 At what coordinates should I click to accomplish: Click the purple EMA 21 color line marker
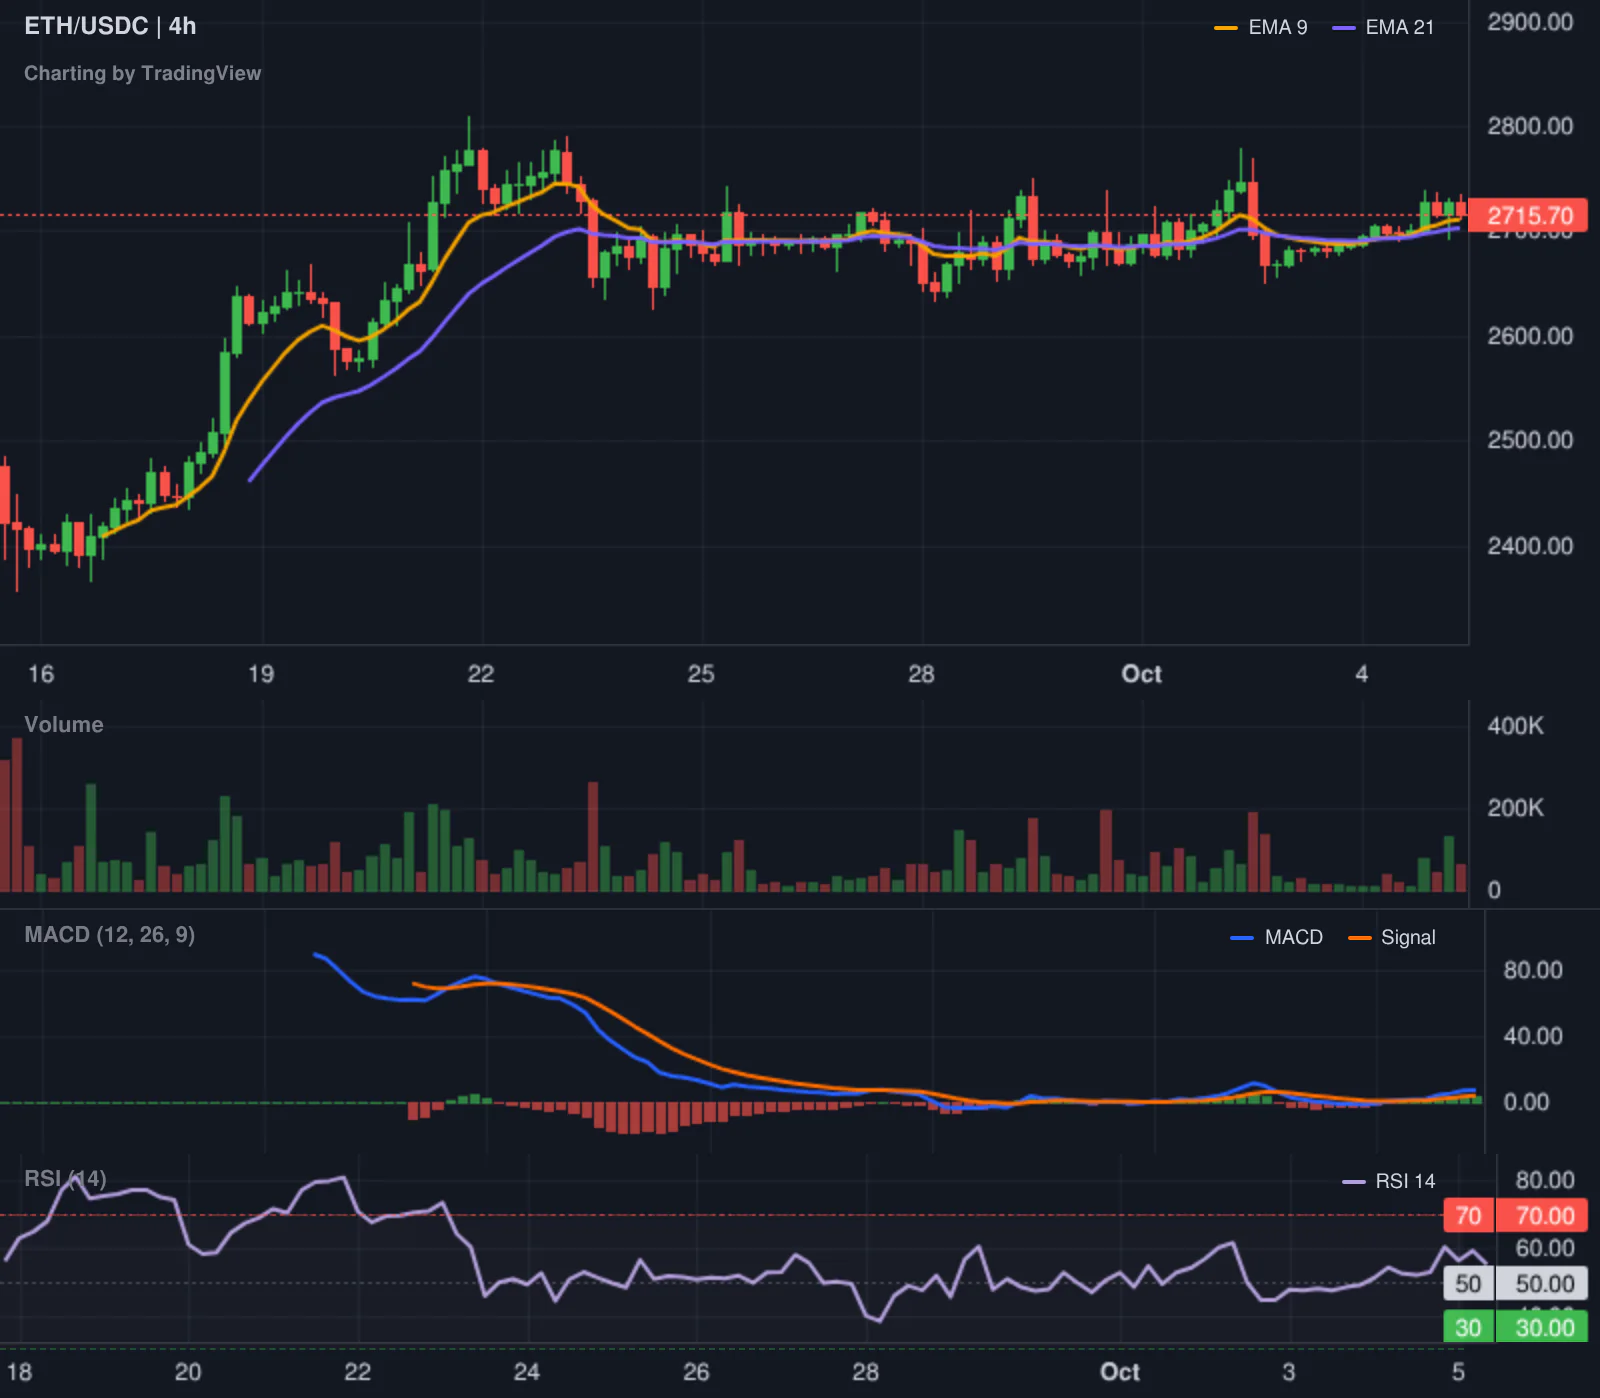point(1344,28)
